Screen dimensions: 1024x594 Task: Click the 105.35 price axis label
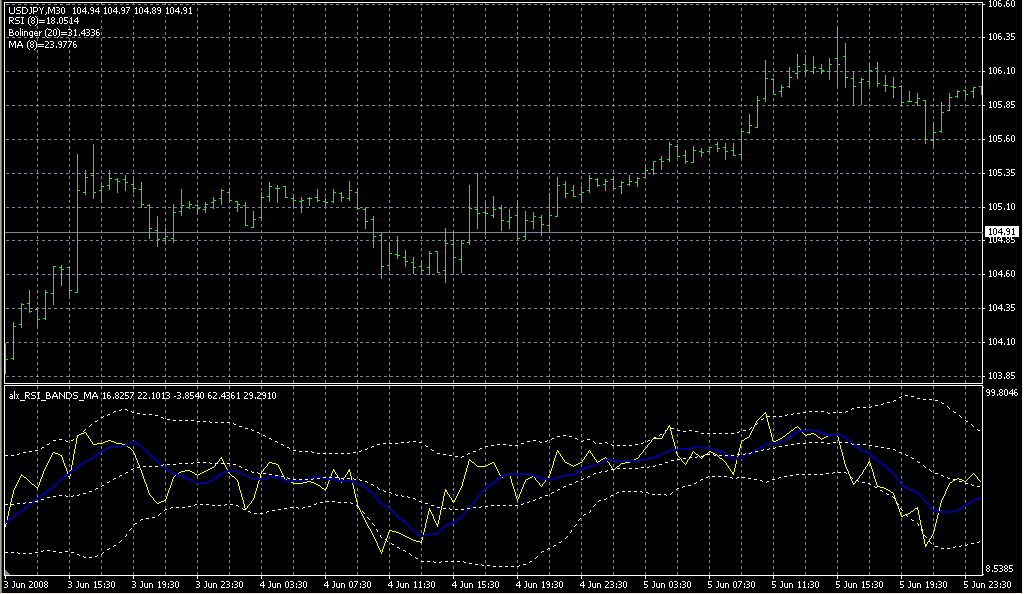point(1001,173)
